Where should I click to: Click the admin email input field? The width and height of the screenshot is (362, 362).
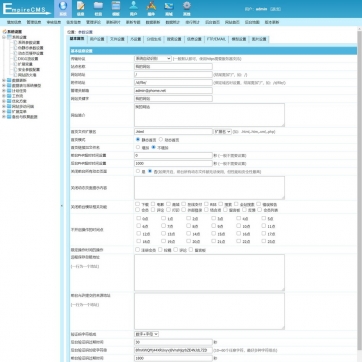point(173,90)
